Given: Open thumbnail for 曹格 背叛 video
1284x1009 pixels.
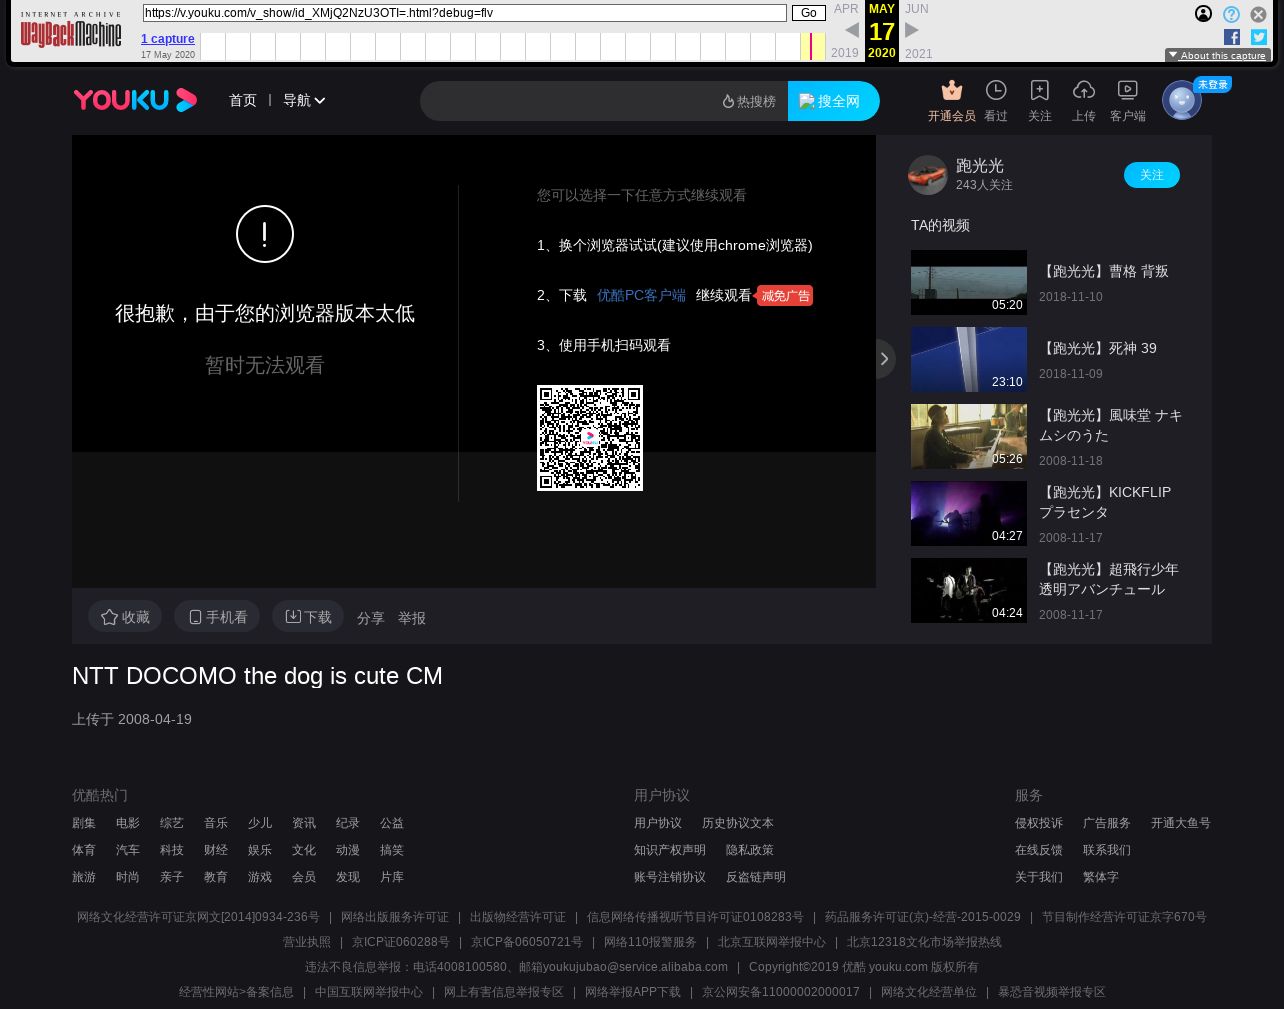Looking at the screenshot, I should (969, 282).
